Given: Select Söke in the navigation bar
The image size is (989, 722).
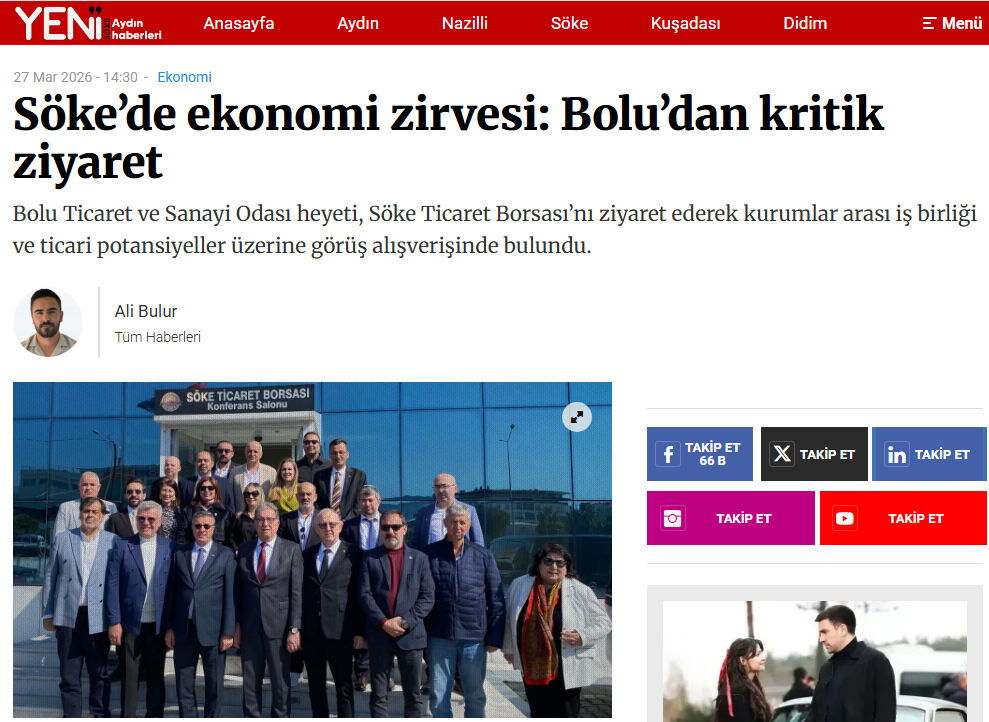Looking at the screenshot, I should 569,23.
